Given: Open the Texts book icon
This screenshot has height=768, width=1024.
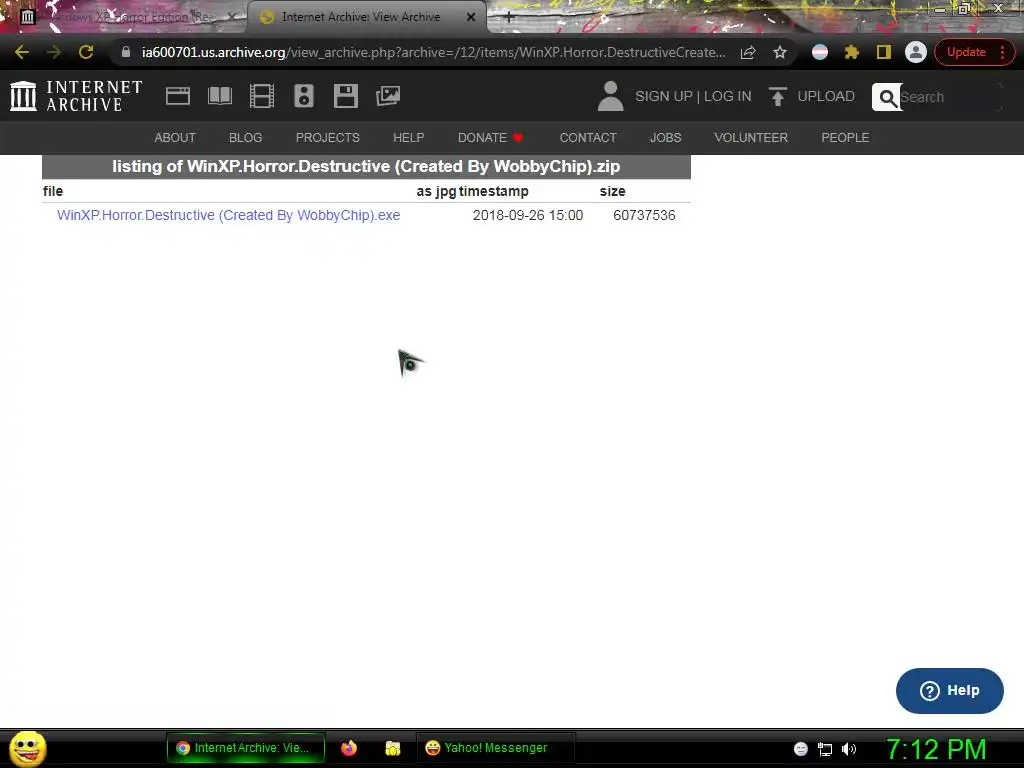Looking at the screenshot, I should pos(220,96).
